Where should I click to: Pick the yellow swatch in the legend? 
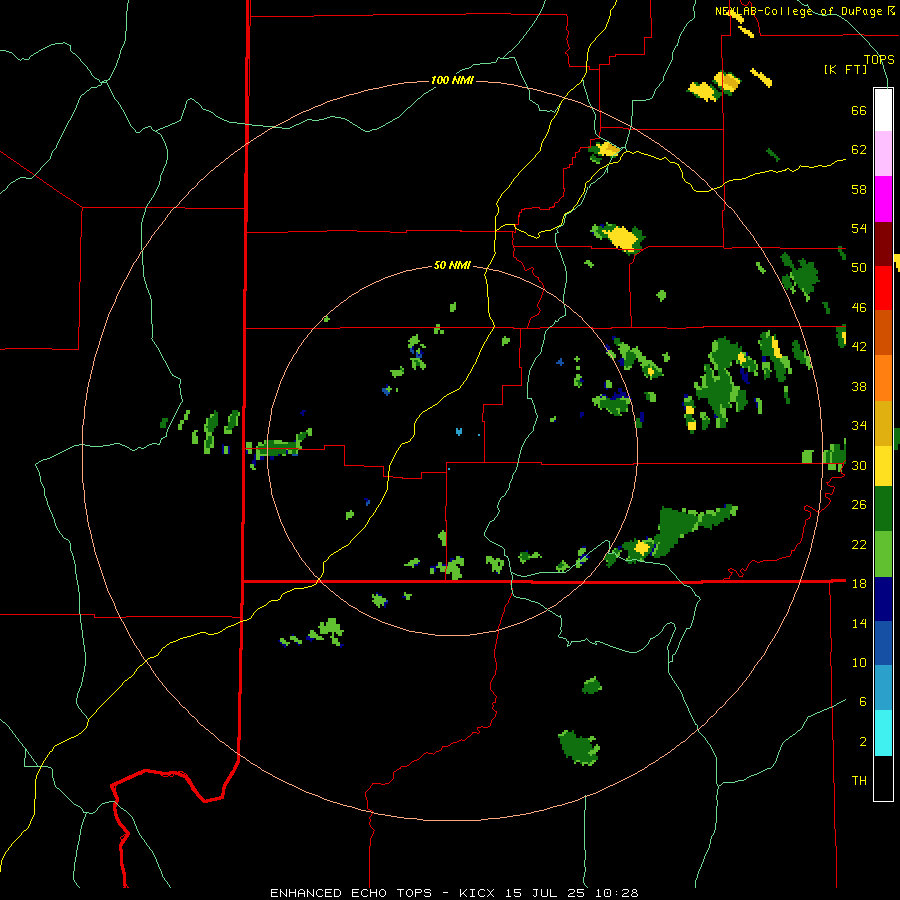point(883,466)
